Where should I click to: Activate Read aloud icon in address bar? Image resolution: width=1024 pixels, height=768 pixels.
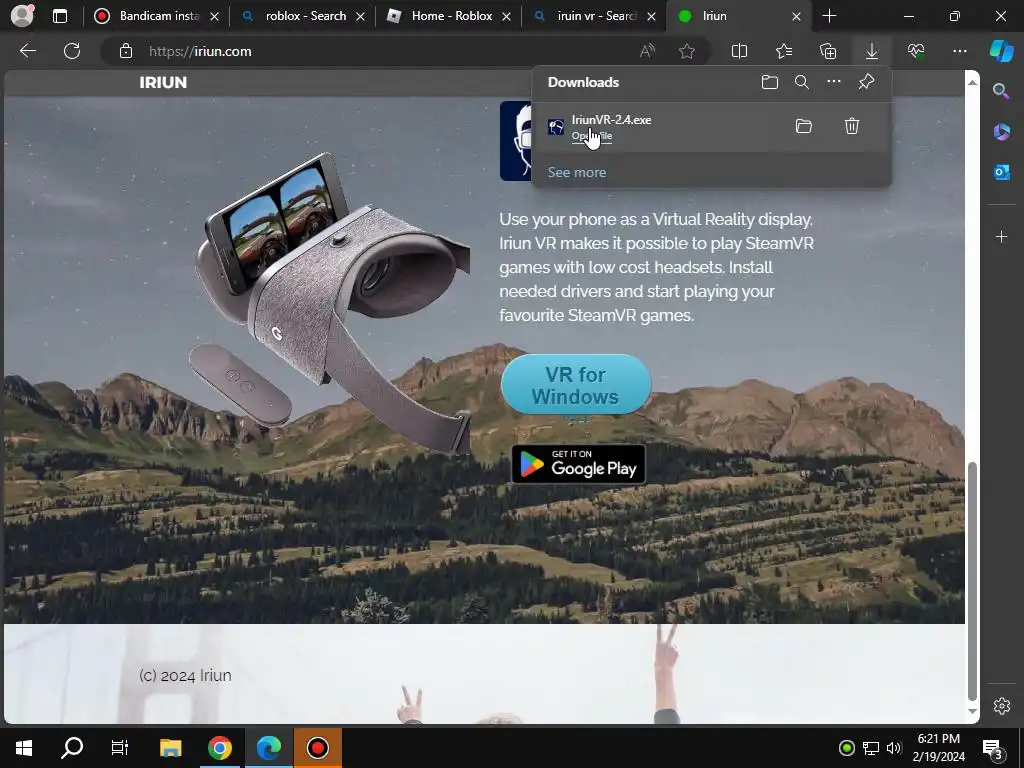pos(647,51)
